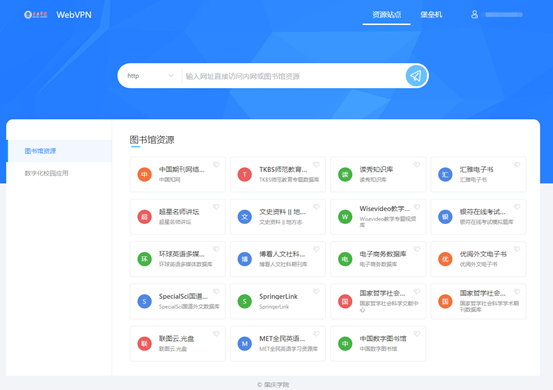Open the 读秀知识库 resource title

[x=376, y=170]
